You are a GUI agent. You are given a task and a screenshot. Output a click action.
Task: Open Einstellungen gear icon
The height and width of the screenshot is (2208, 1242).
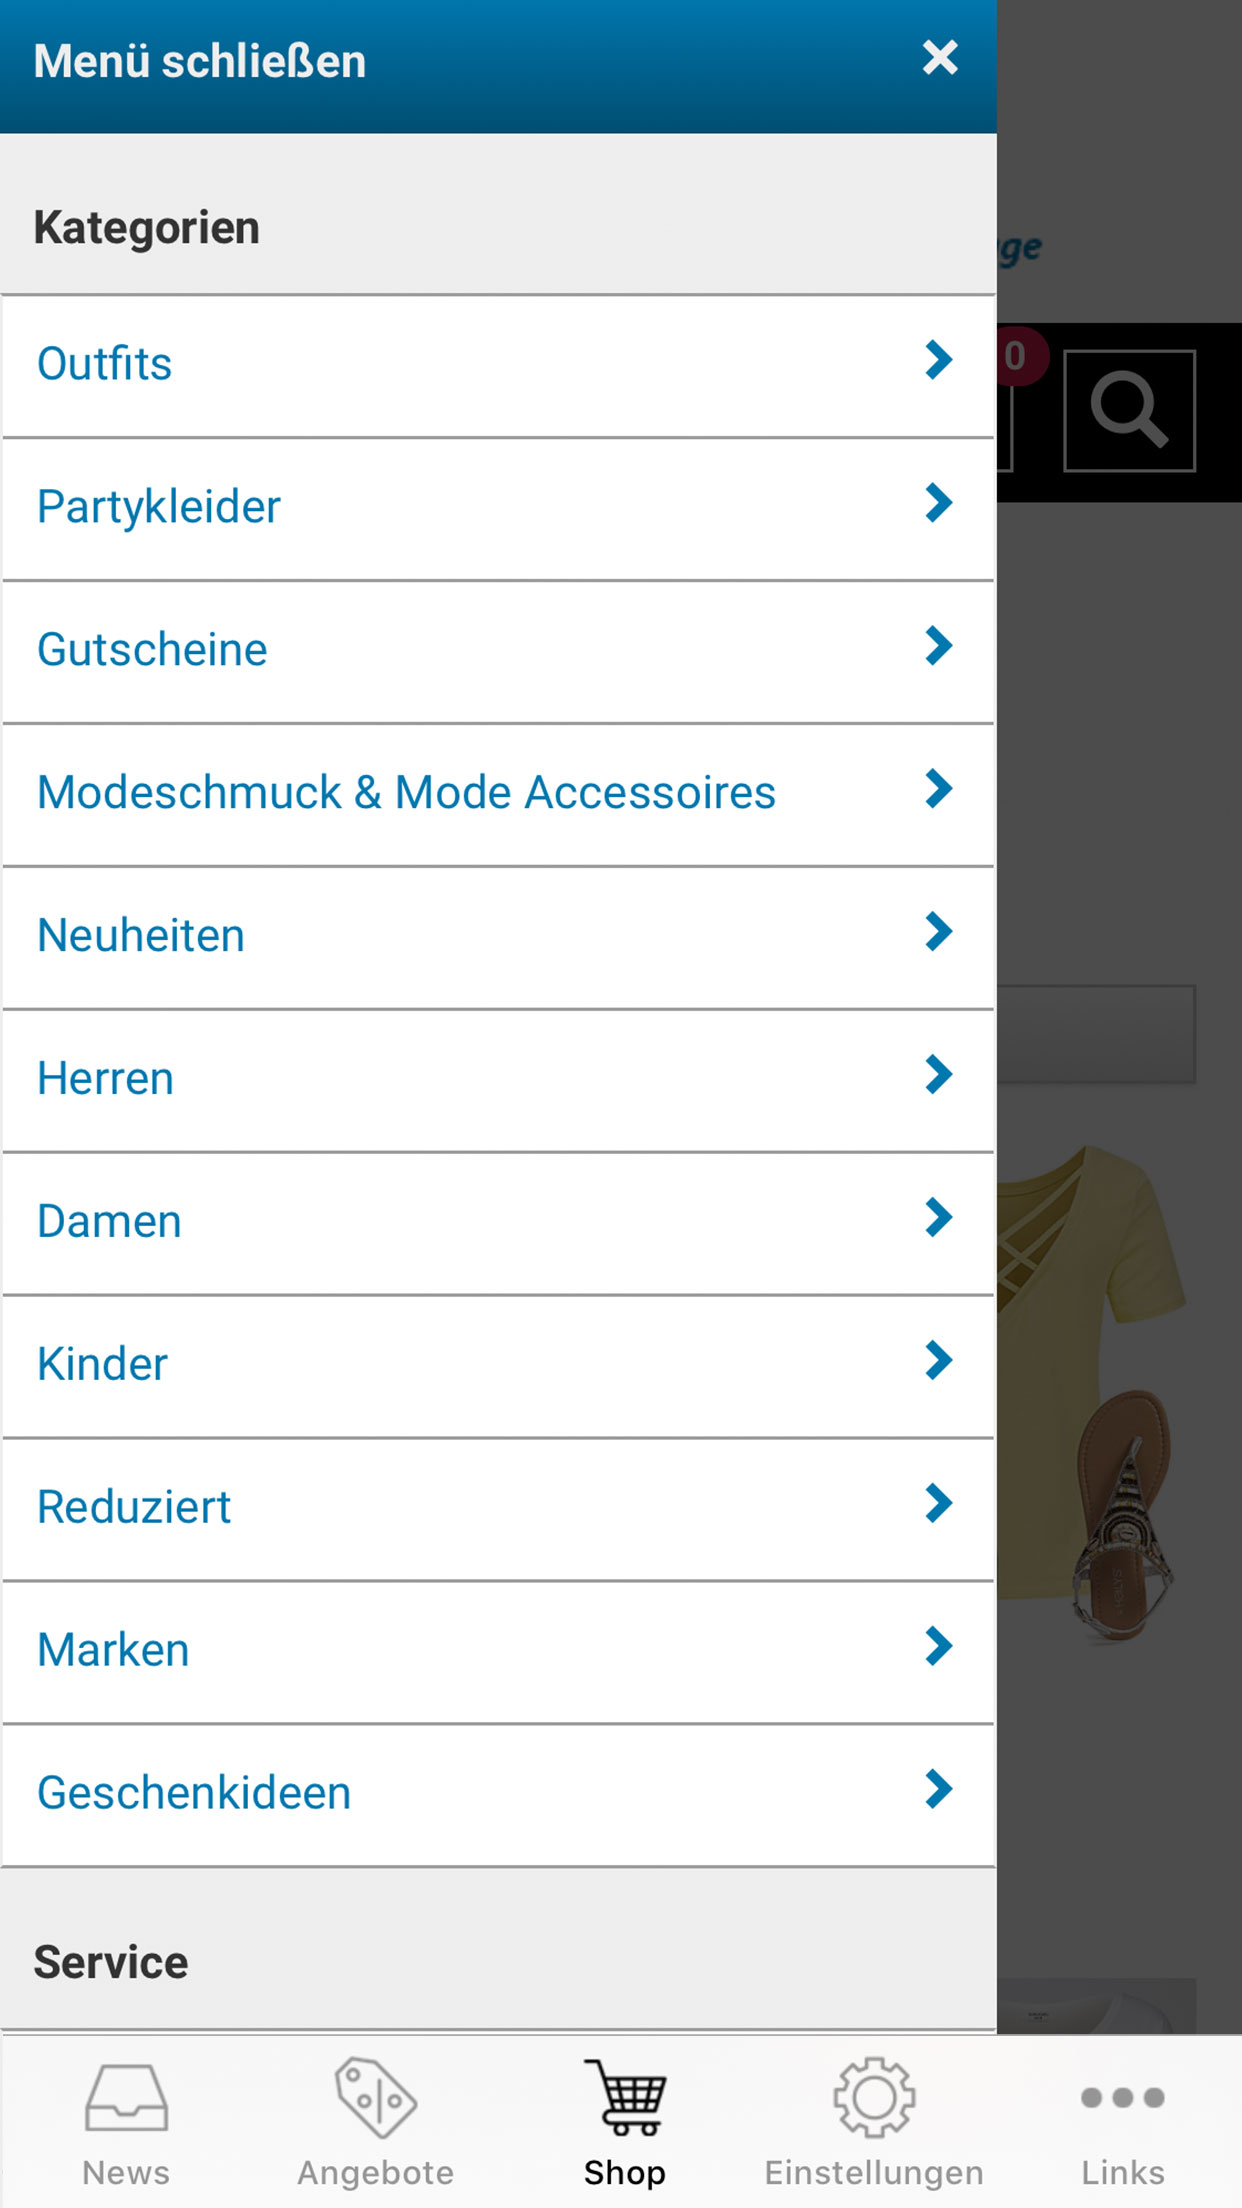point(874,2098)
